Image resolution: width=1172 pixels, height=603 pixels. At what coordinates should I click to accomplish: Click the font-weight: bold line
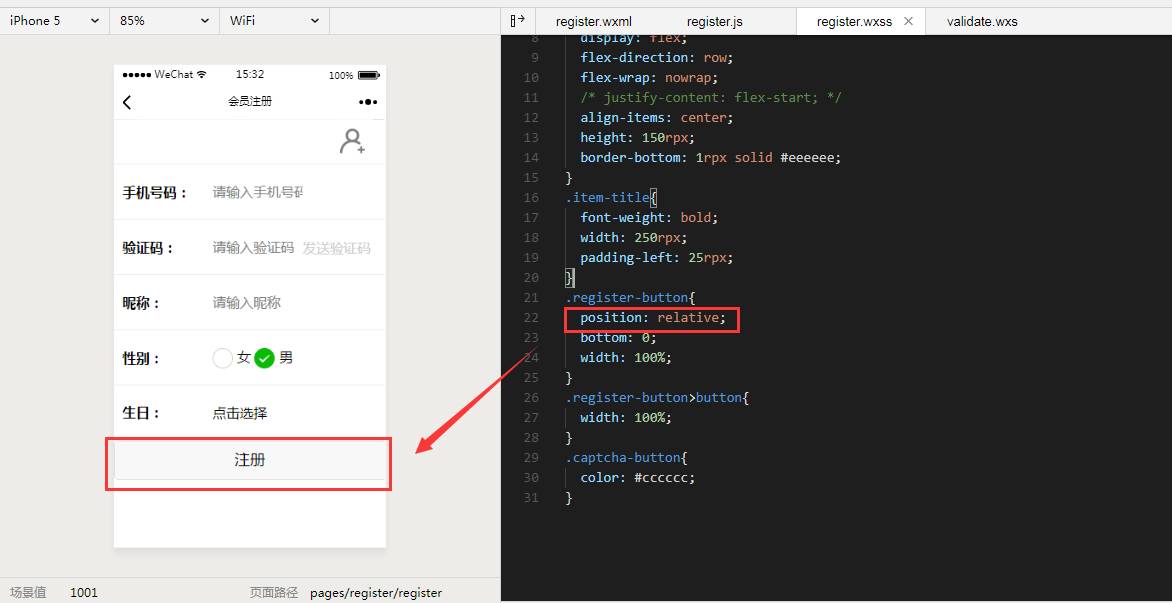coord(649,217)
